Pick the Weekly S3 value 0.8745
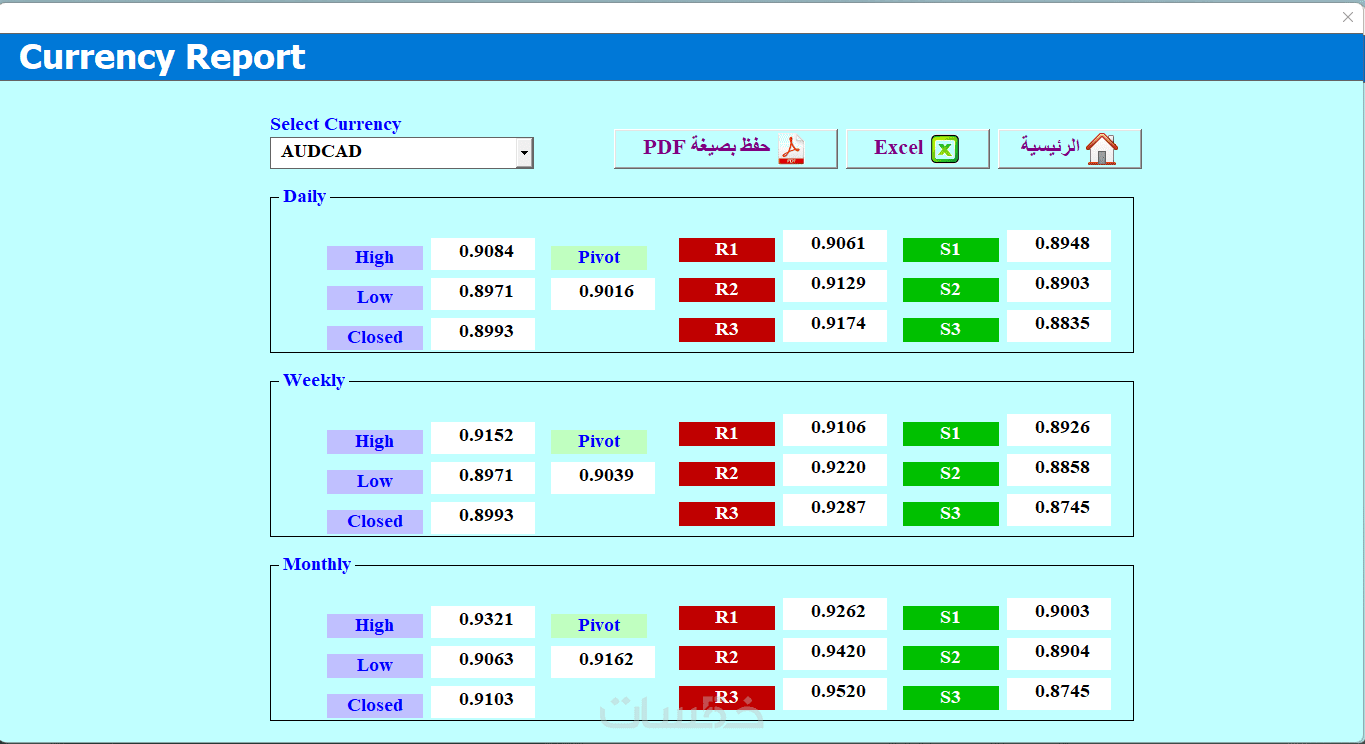The width and height of the screenshot is (1365, 744). 1059,510
